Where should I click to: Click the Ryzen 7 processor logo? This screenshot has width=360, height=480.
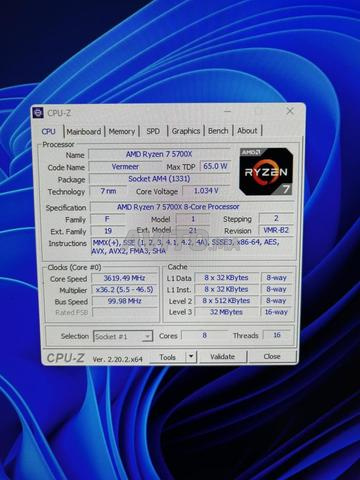tap(266, 171)
